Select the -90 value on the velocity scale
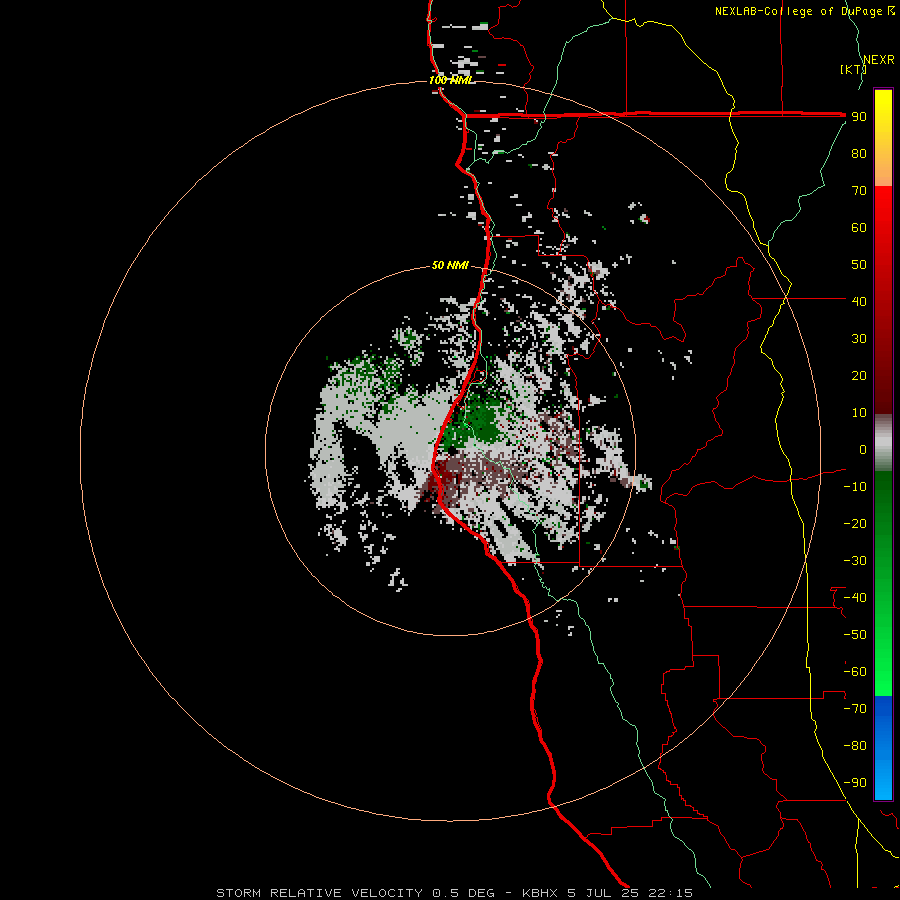900x900 pixels. 855,783
